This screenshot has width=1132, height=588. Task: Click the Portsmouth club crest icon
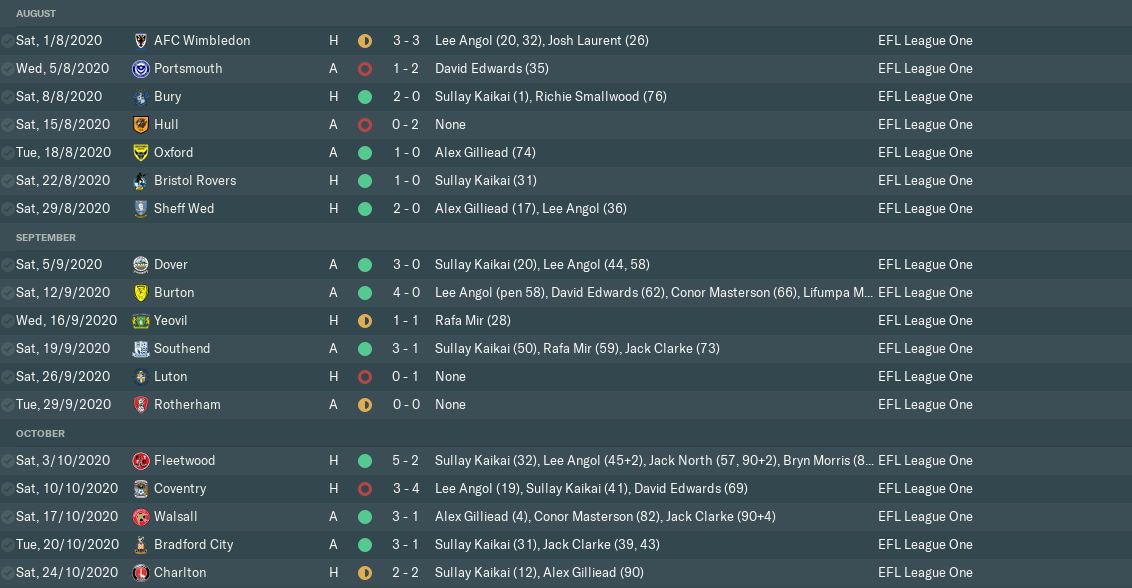click(x=141, y=69)
